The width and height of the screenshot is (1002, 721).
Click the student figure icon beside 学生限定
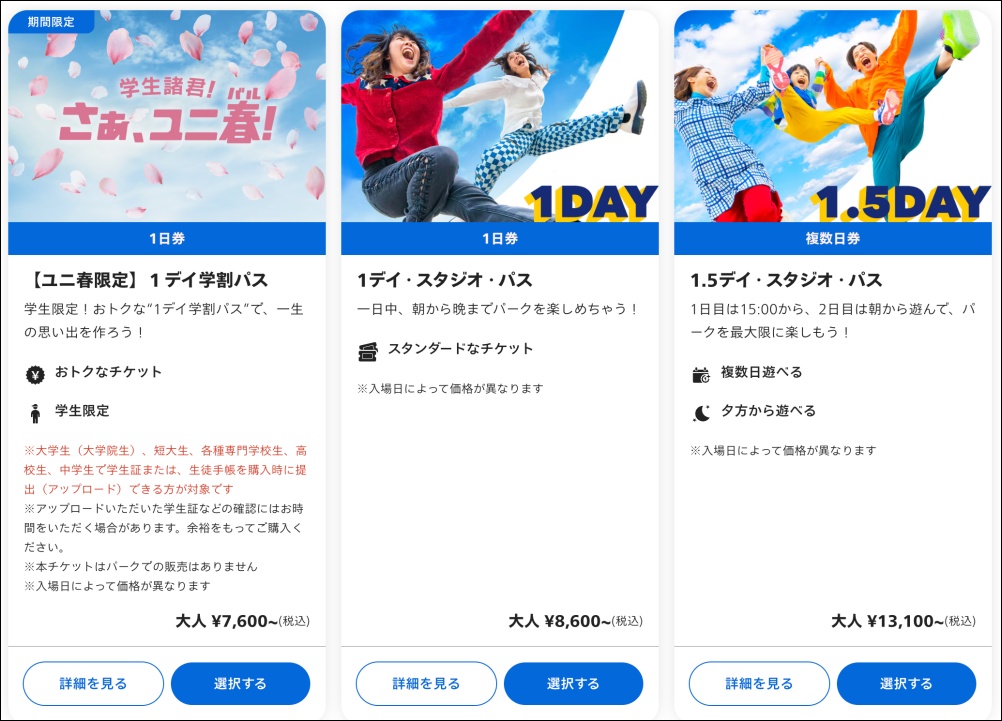[x=35, y=414]
